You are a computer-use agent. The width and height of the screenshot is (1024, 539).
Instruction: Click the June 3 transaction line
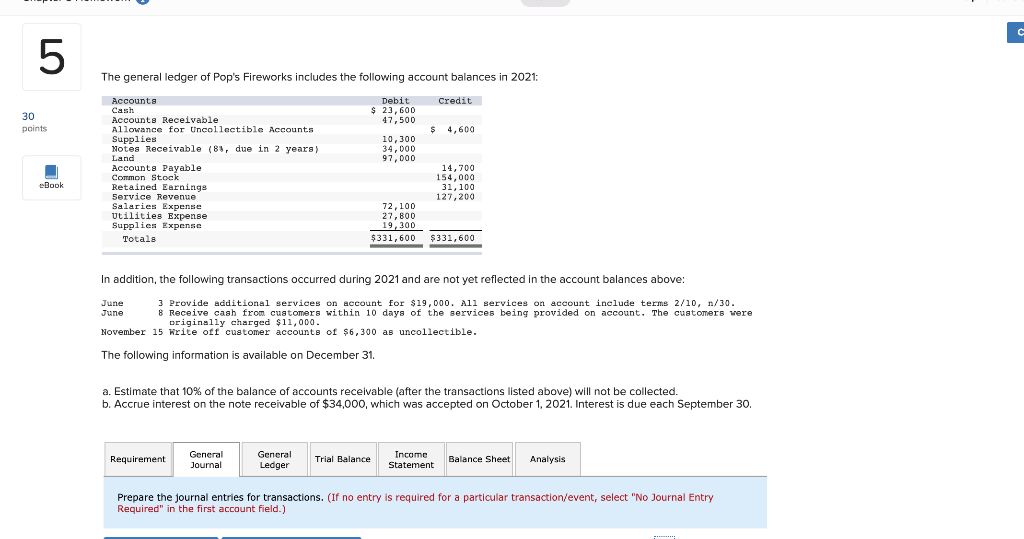[x=418, y=303]
